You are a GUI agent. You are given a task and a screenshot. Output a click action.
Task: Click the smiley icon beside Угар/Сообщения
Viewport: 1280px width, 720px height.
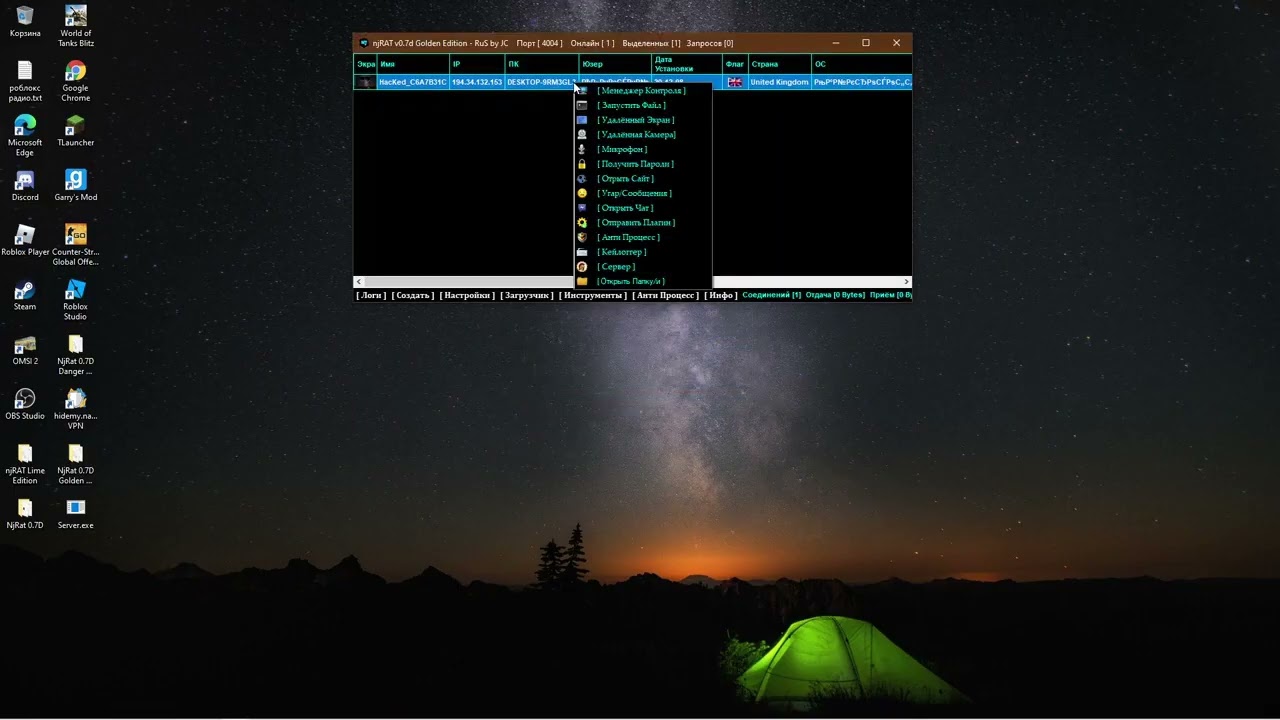click(582, 193)
